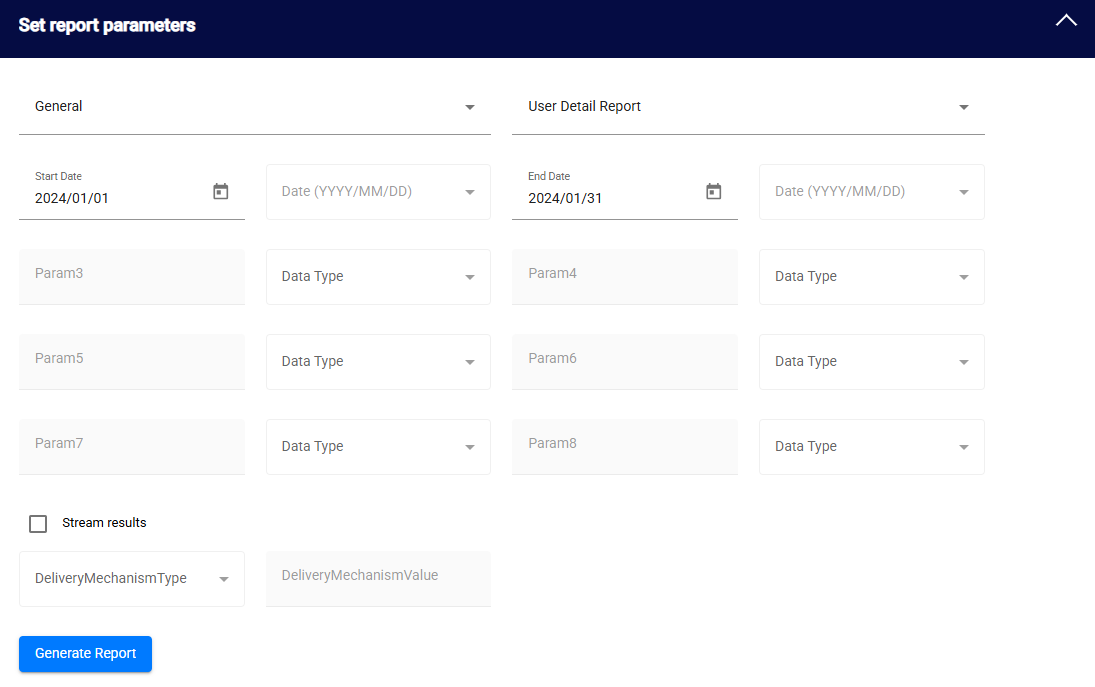
Task: Click the Set report parameters heading
Action: pyautogui.click(x=107, y=26)
